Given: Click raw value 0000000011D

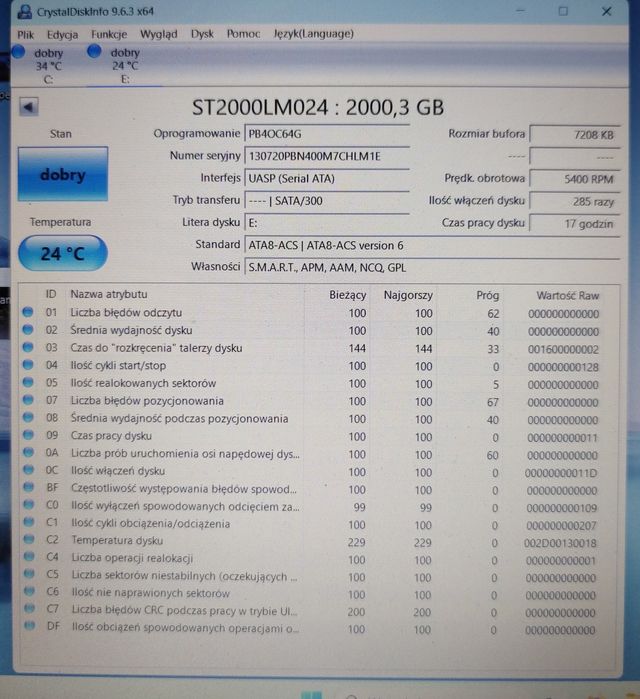Looking at the screenshot, I should pos(561,473).
